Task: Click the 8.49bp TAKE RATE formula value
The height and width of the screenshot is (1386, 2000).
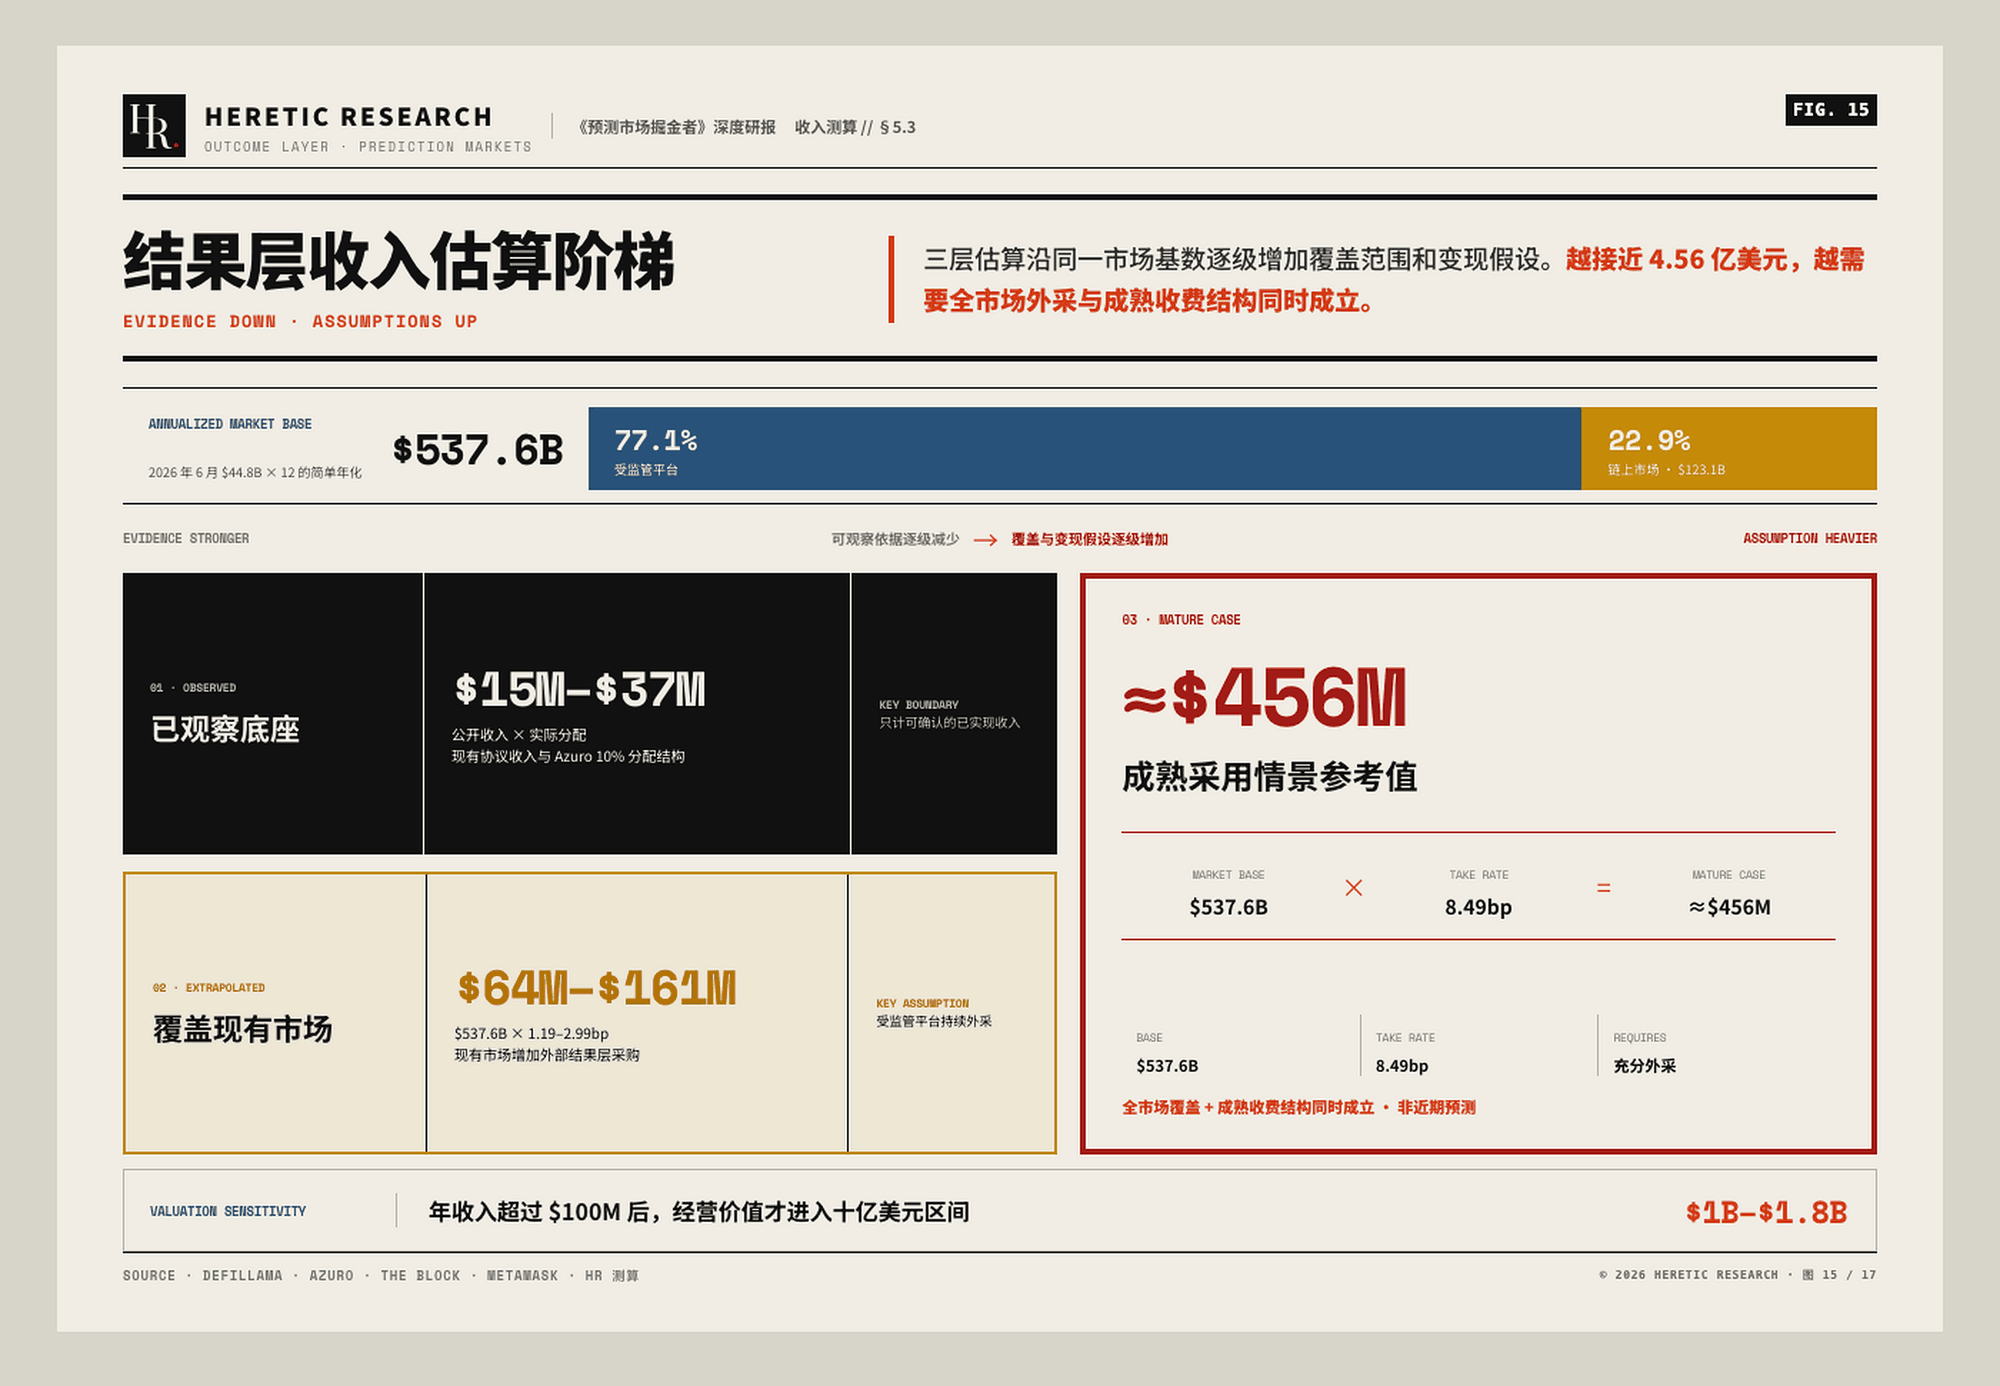Action: 1478,907
